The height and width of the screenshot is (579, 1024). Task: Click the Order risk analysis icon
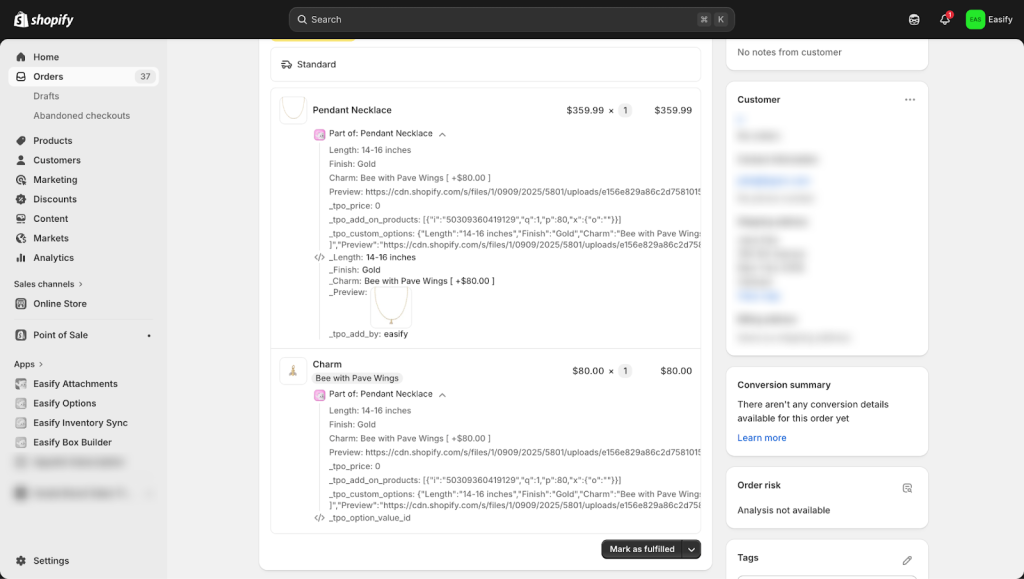(907, 488)
